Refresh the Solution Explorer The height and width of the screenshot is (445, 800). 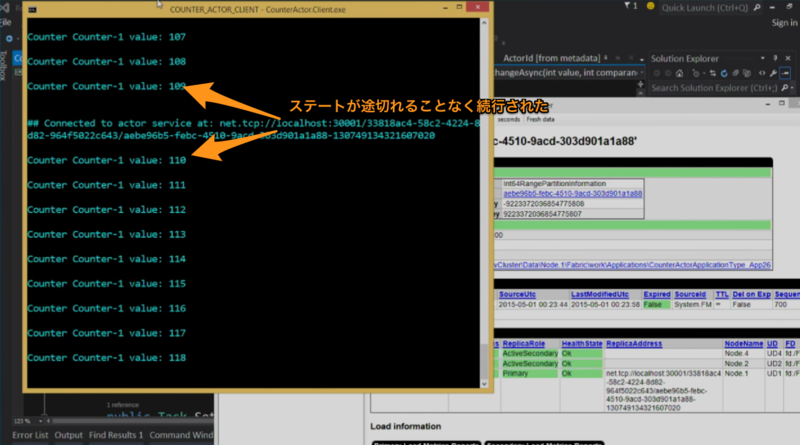point(724,73)
